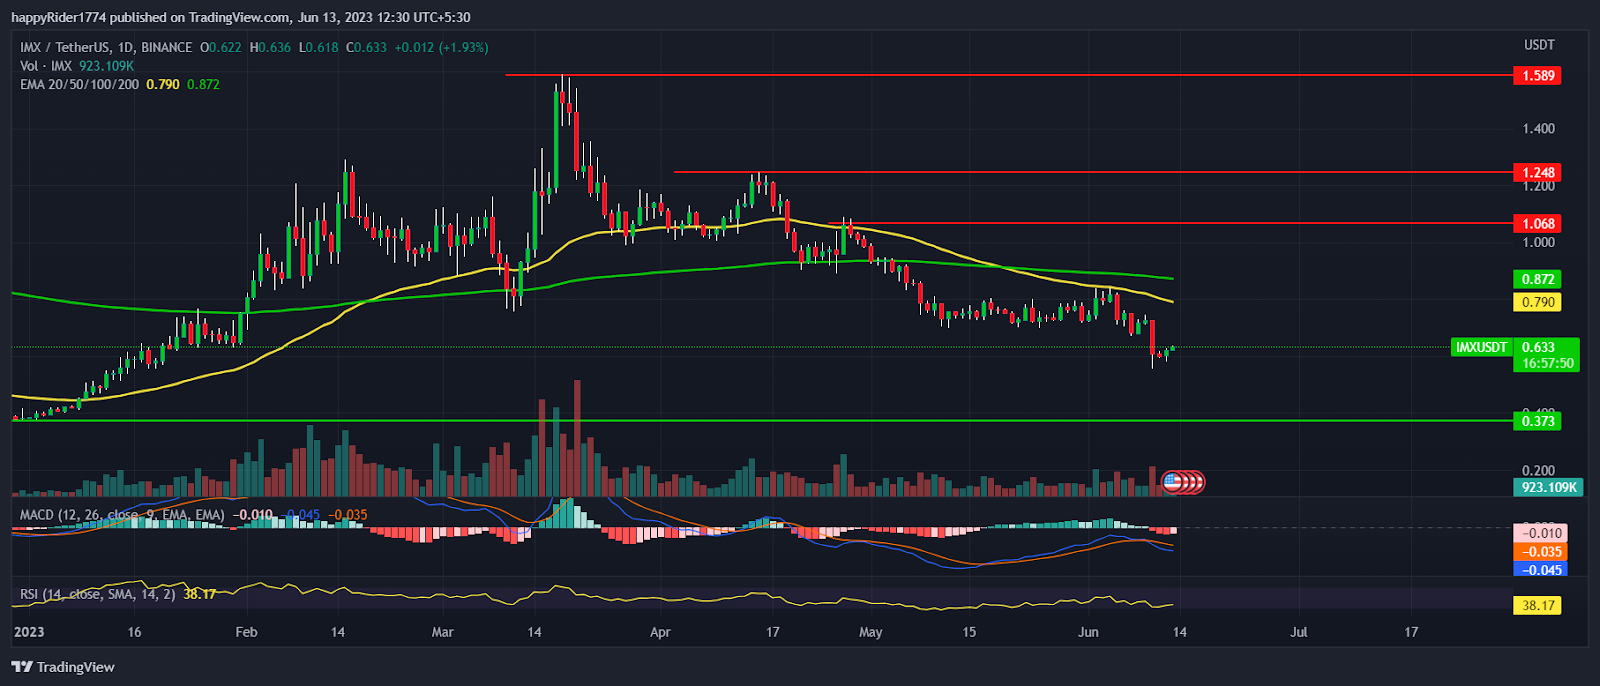Click the happyRider1774 publisher text
The height and width of the screenshot is (686, 1600).
58,17
